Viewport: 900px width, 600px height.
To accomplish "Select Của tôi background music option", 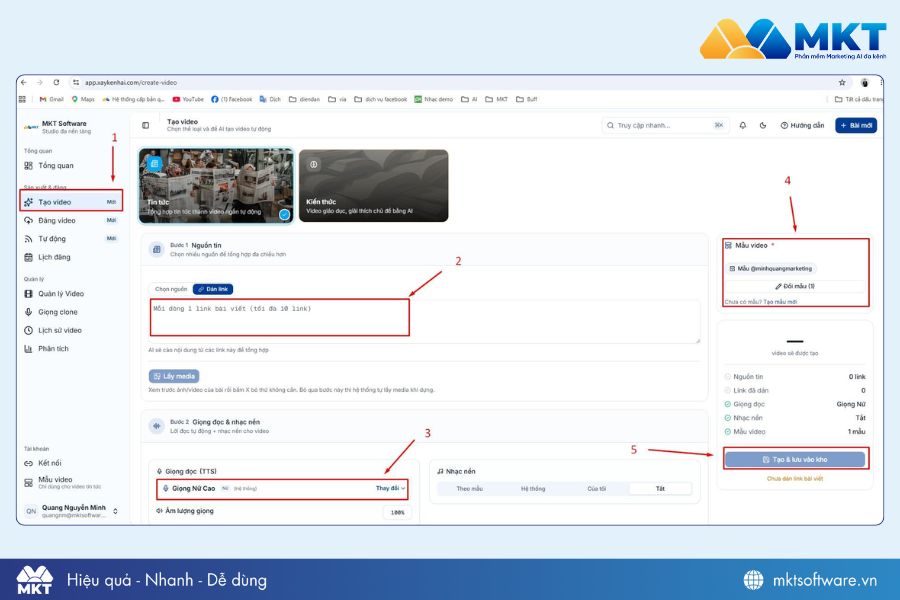I will point(596,489).
